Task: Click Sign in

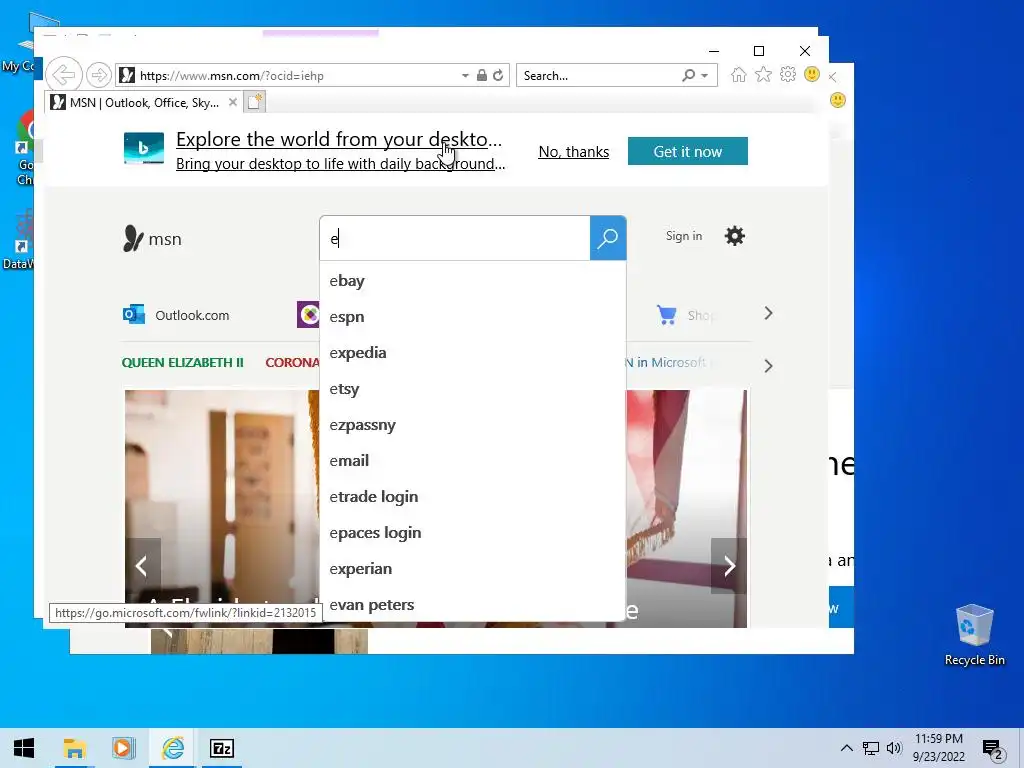Action: tap(684, 236)
